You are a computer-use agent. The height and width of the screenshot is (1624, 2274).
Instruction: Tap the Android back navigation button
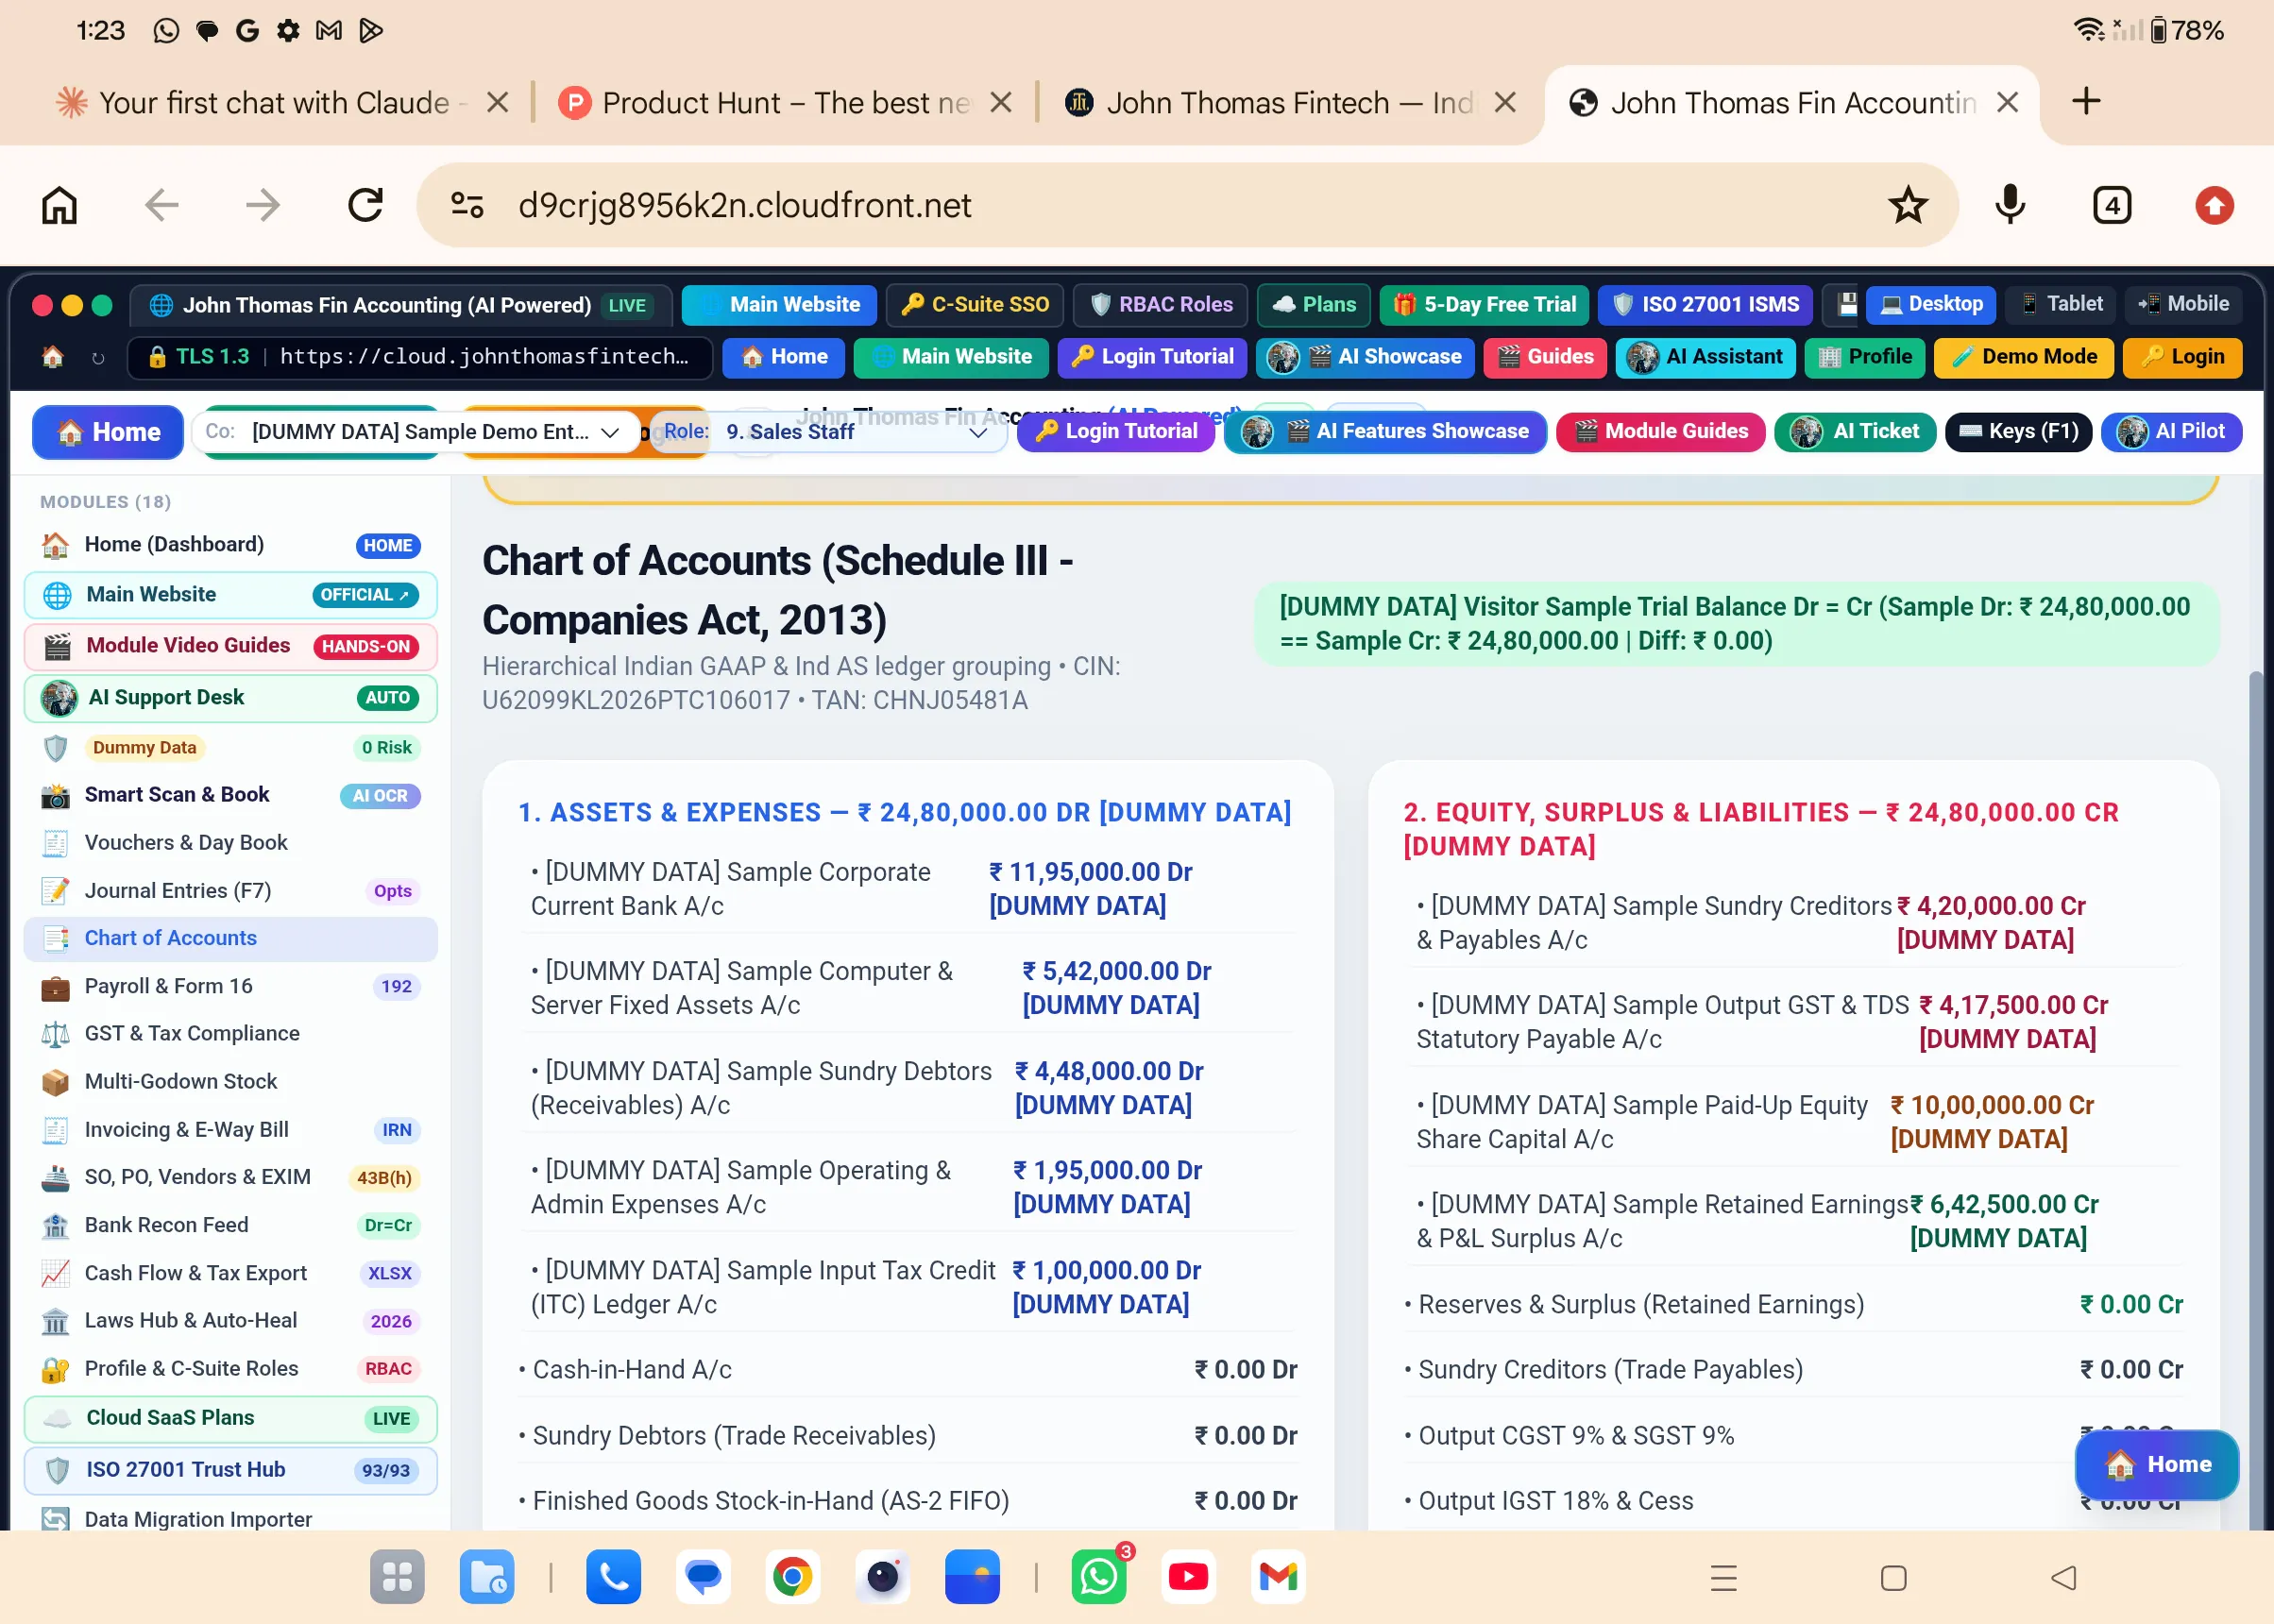point(2063,1578)
